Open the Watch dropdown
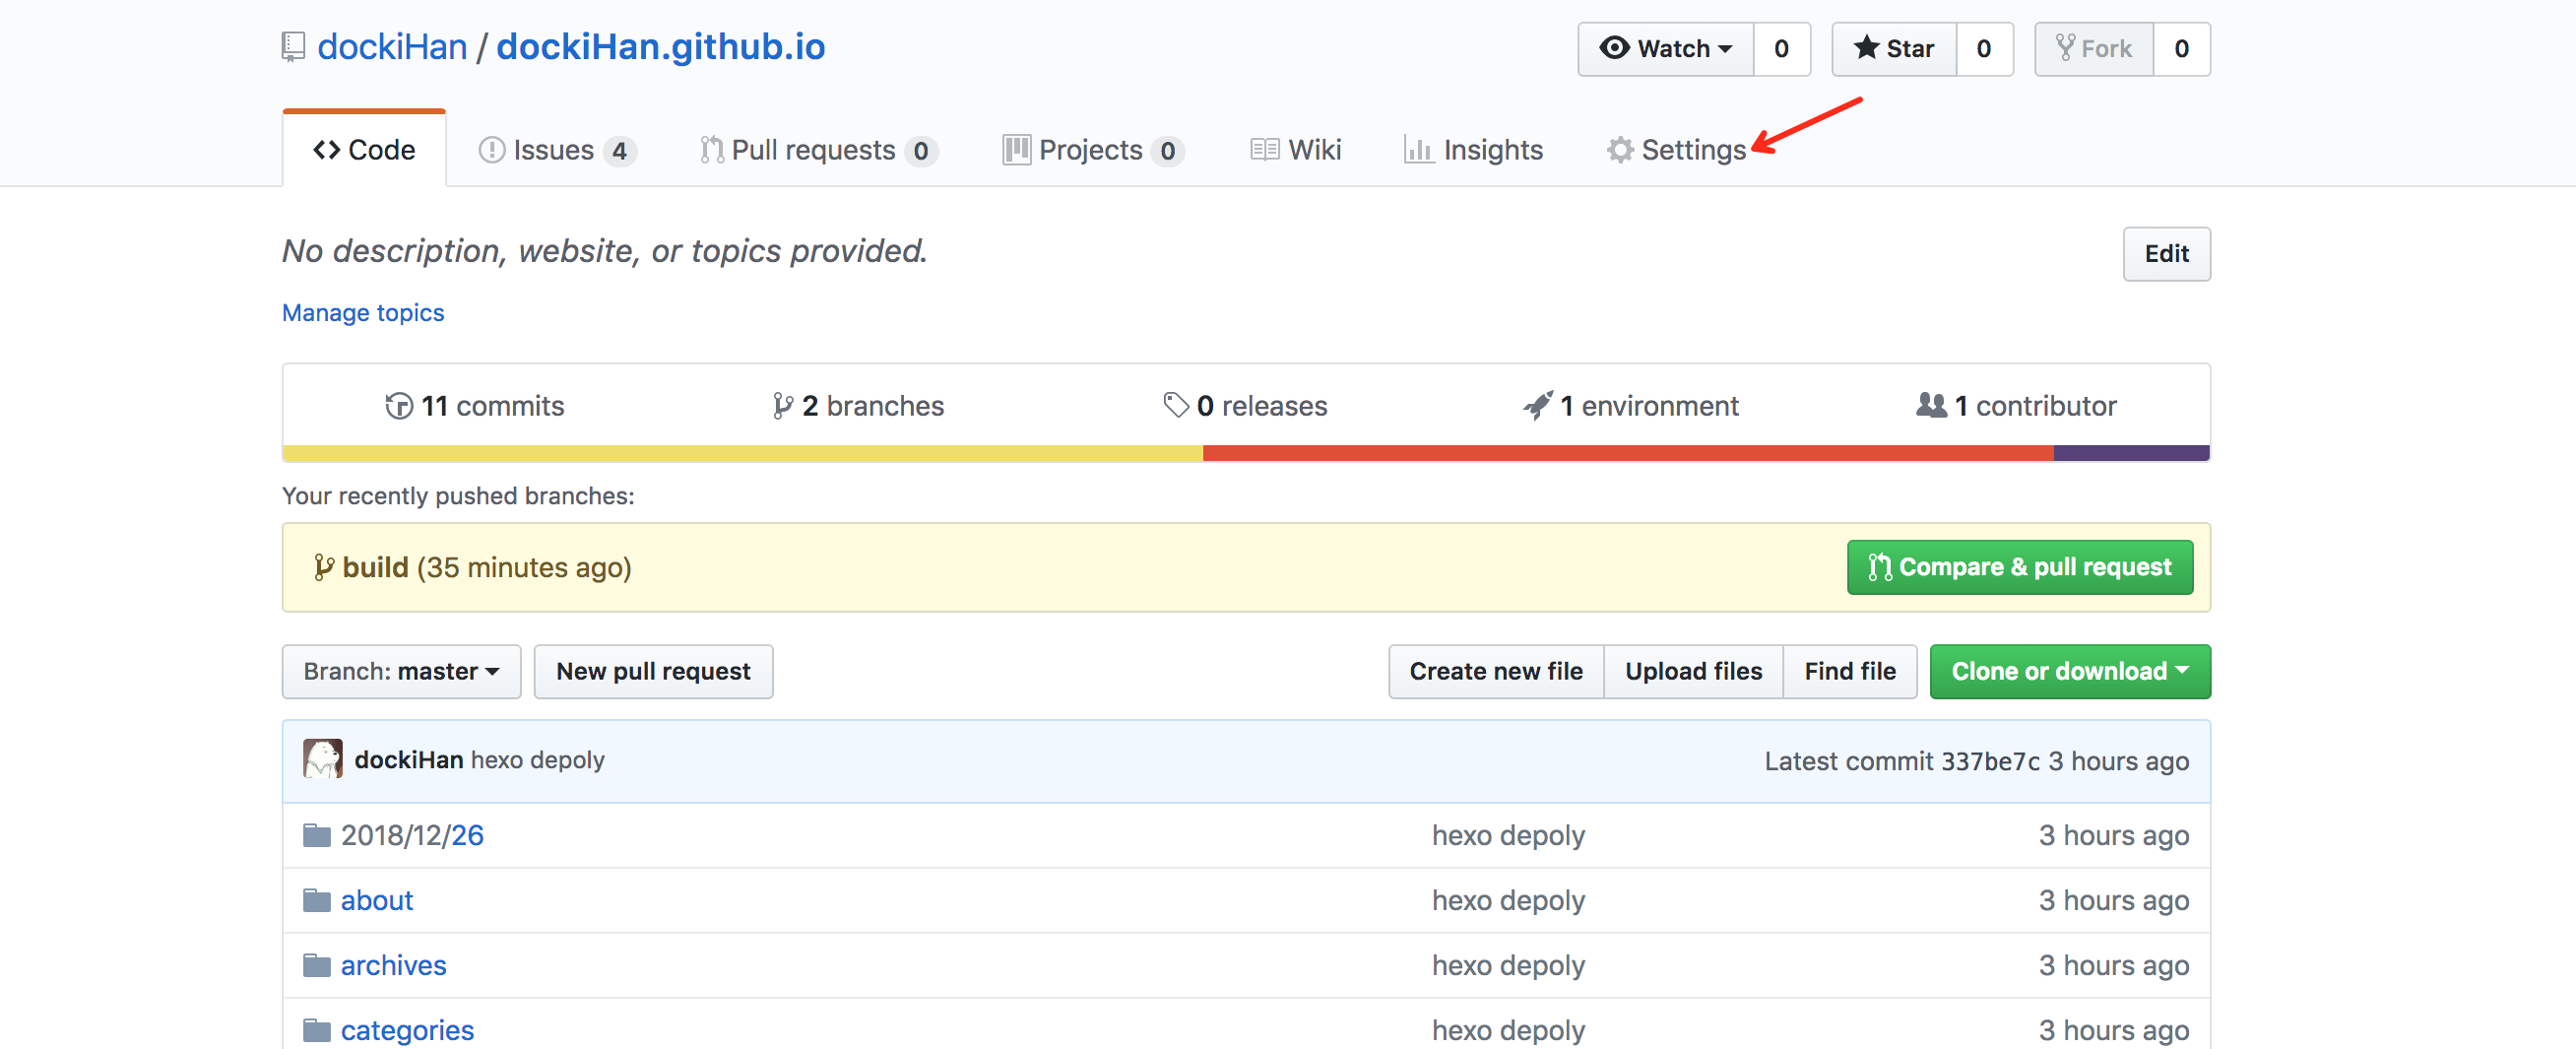This screenshot has width=2576, height=1049. (1665, 49)
